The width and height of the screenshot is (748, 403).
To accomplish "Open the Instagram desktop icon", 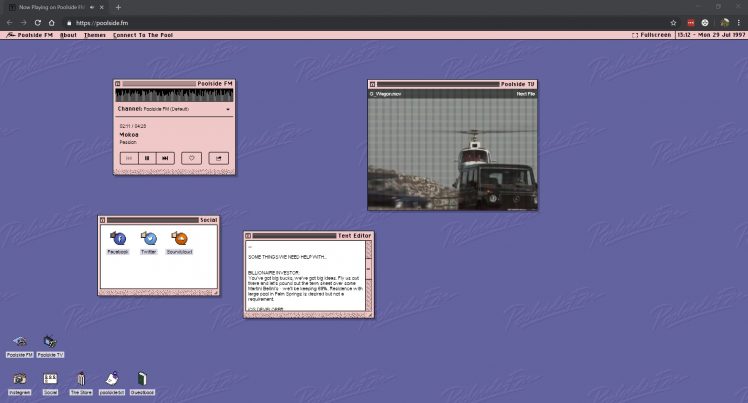I will pyautogui.click(x=19, y=380).
